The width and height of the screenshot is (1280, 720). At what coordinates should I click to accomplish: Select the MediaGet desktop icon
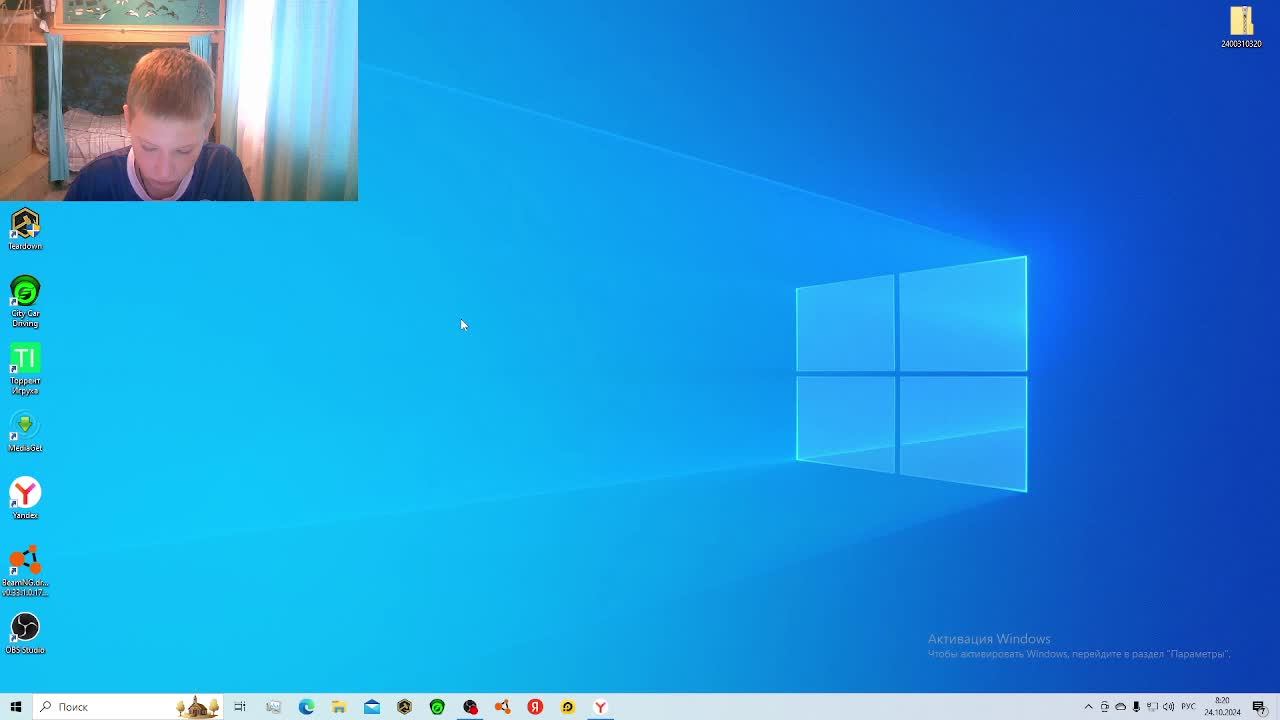25,428
